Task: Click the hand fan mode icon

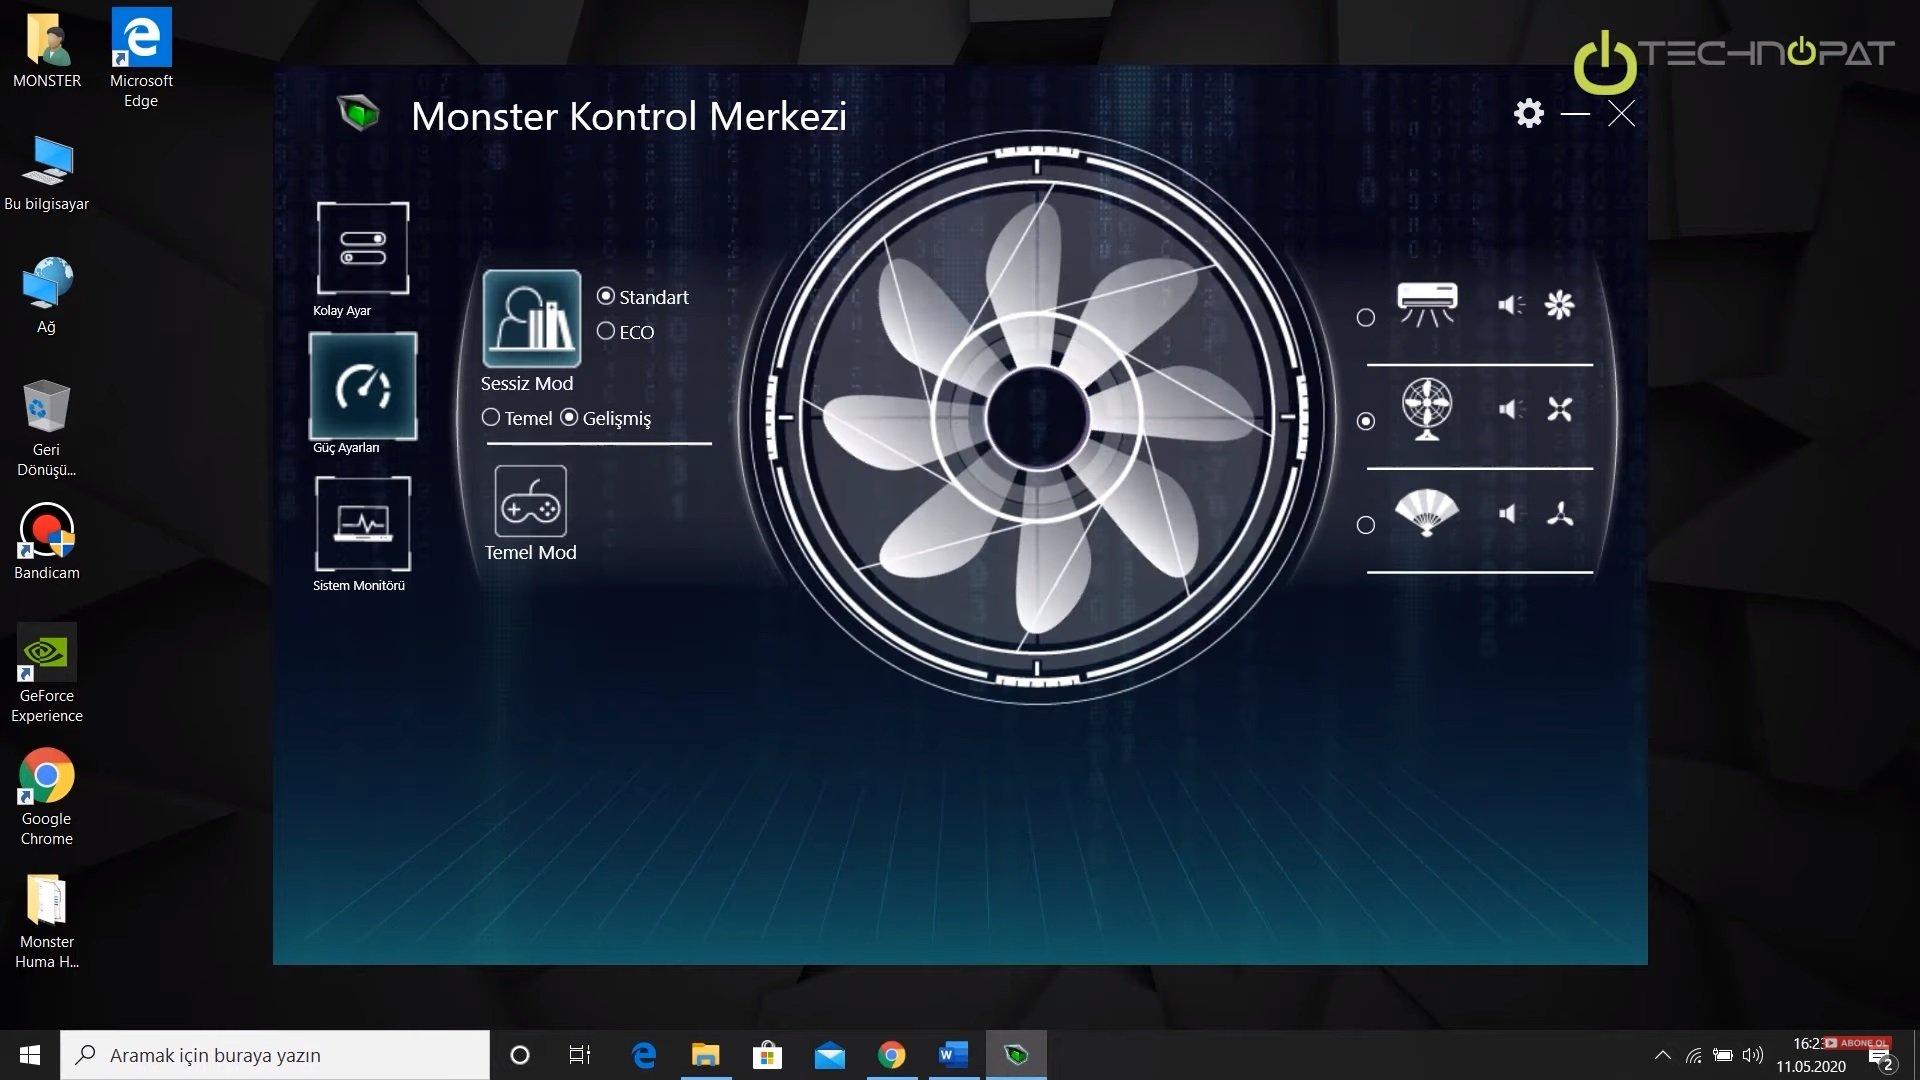Action: click(1427, 513)
